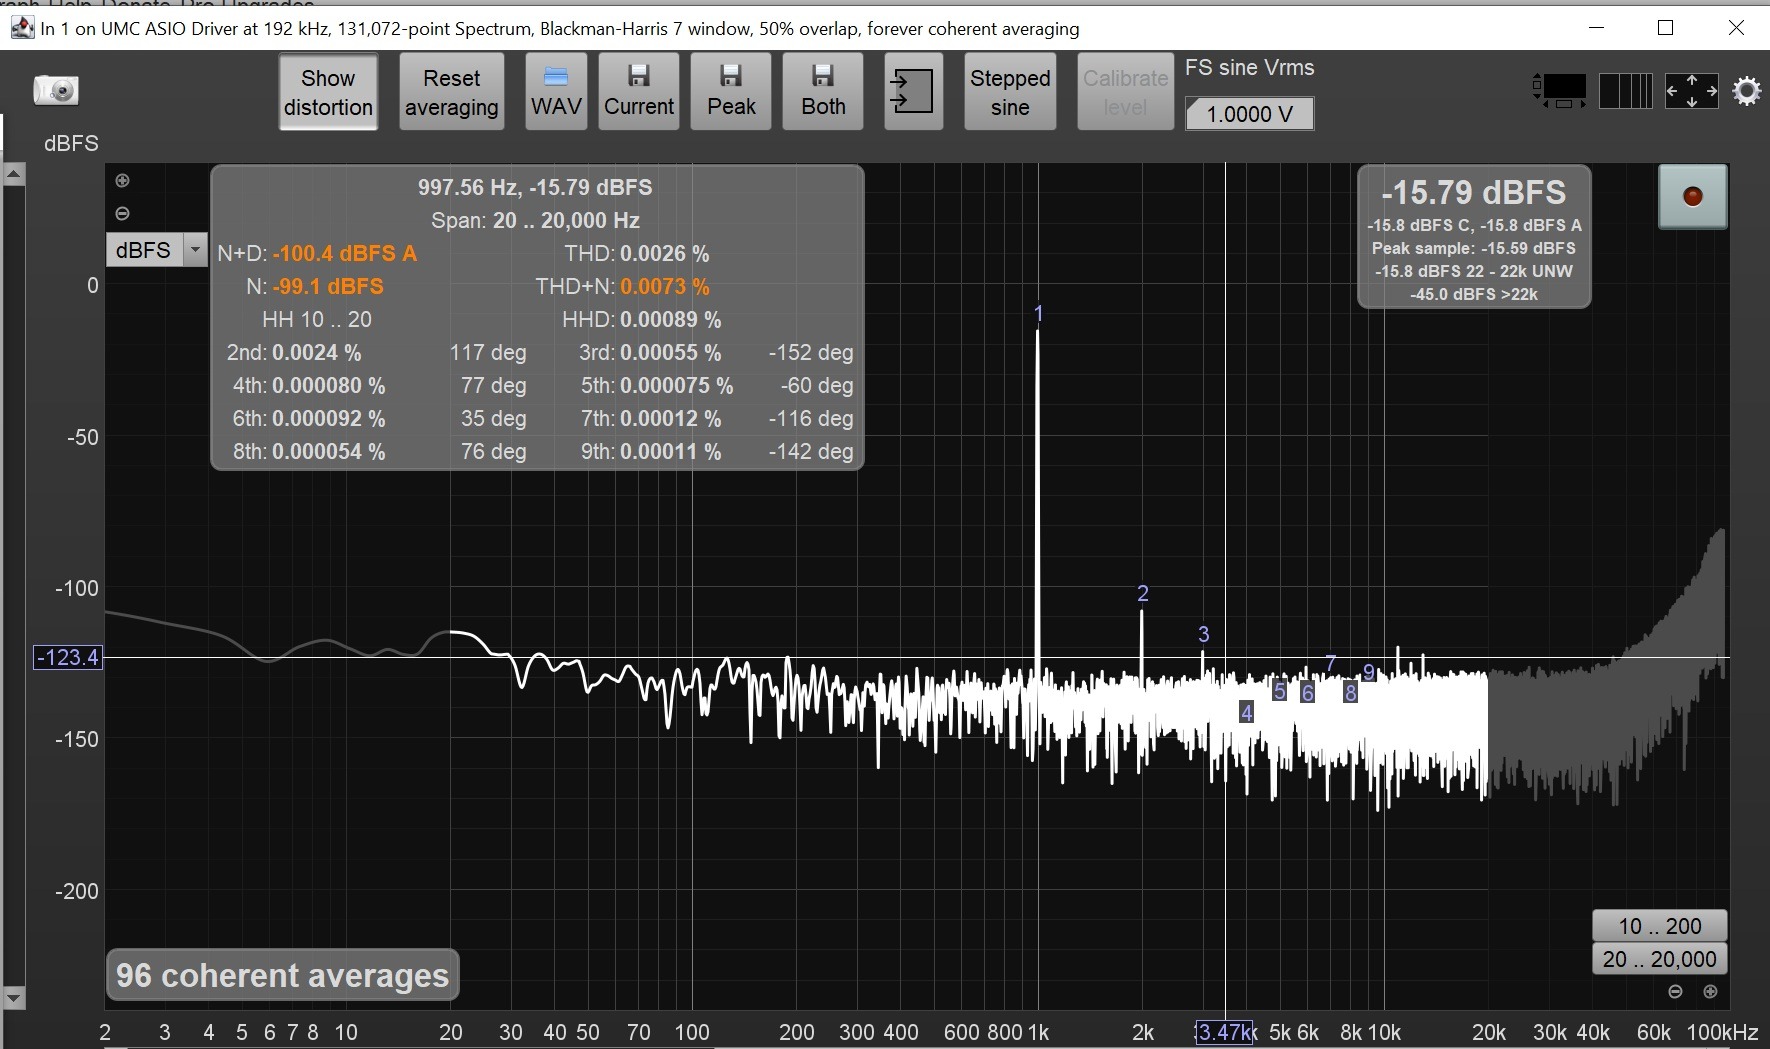This screenshot has height=1049, width=1770.
Task: Click the vertical bars display icon
Action: (x=1625, y=91)
